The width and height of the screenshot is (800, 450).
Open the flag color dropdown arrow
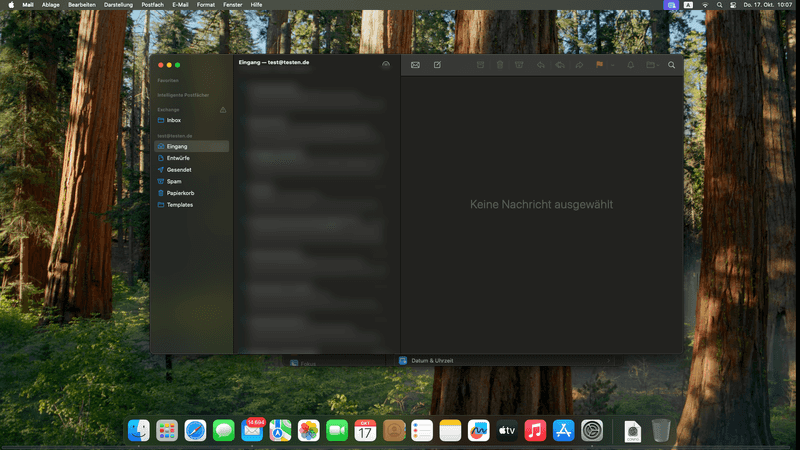click(x=610, y=65)
